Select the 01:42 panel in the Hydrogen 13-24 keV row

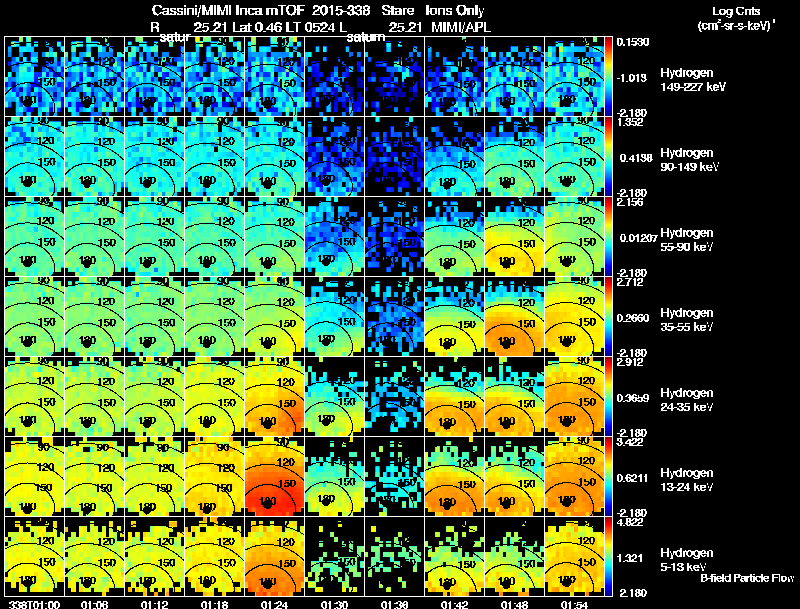coord(455,476)
